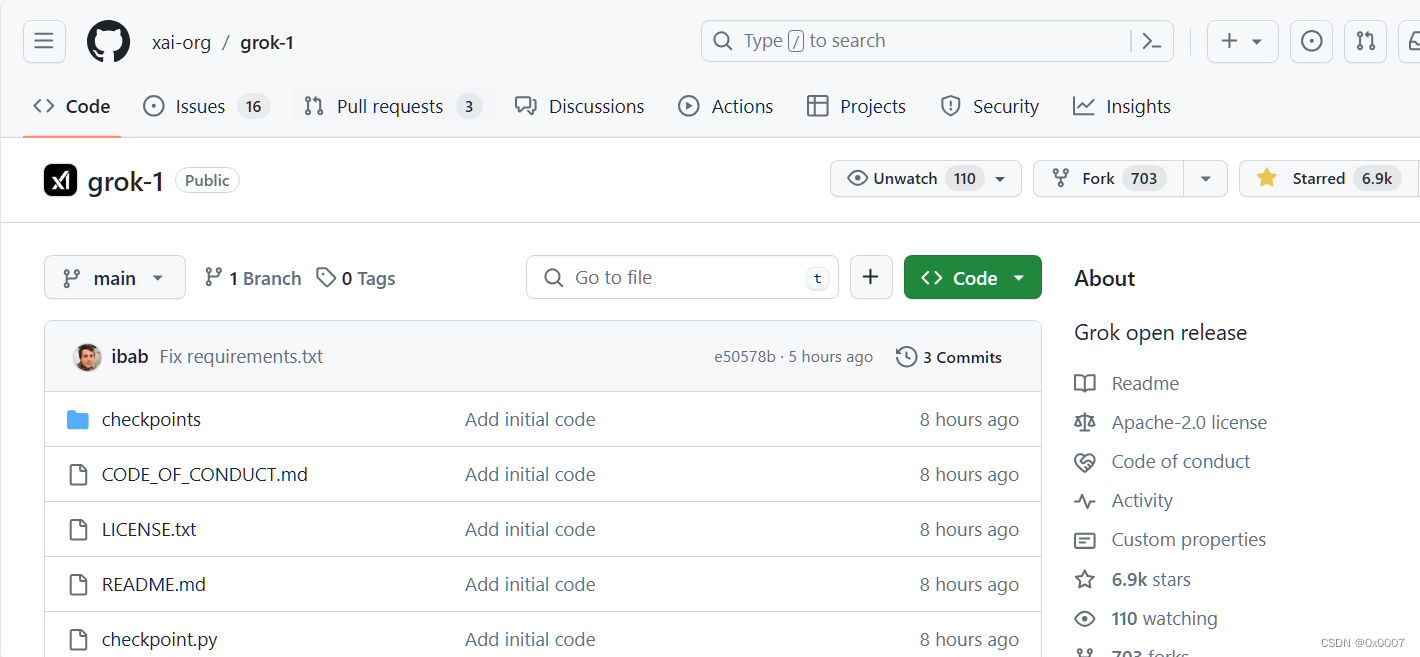The height and width of the screenshot is (657, 1420).
Task: Click the star icon beside 6.9k stars
Action: (x=1085, y=579)
